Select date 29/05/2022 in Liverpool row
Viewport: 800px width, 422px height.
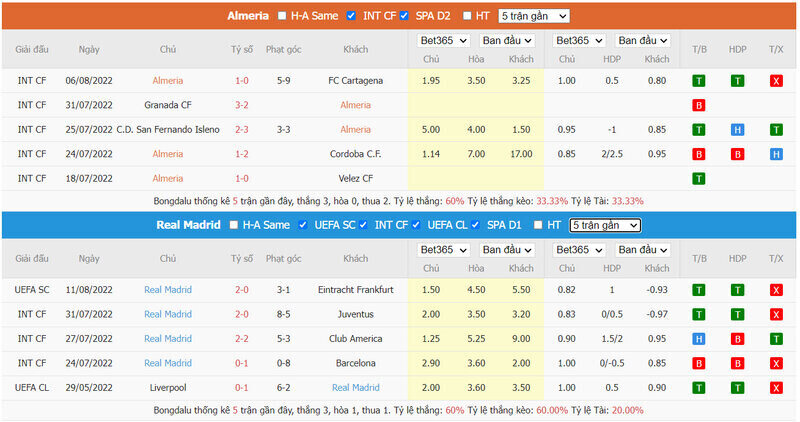[x=89, y=388]
